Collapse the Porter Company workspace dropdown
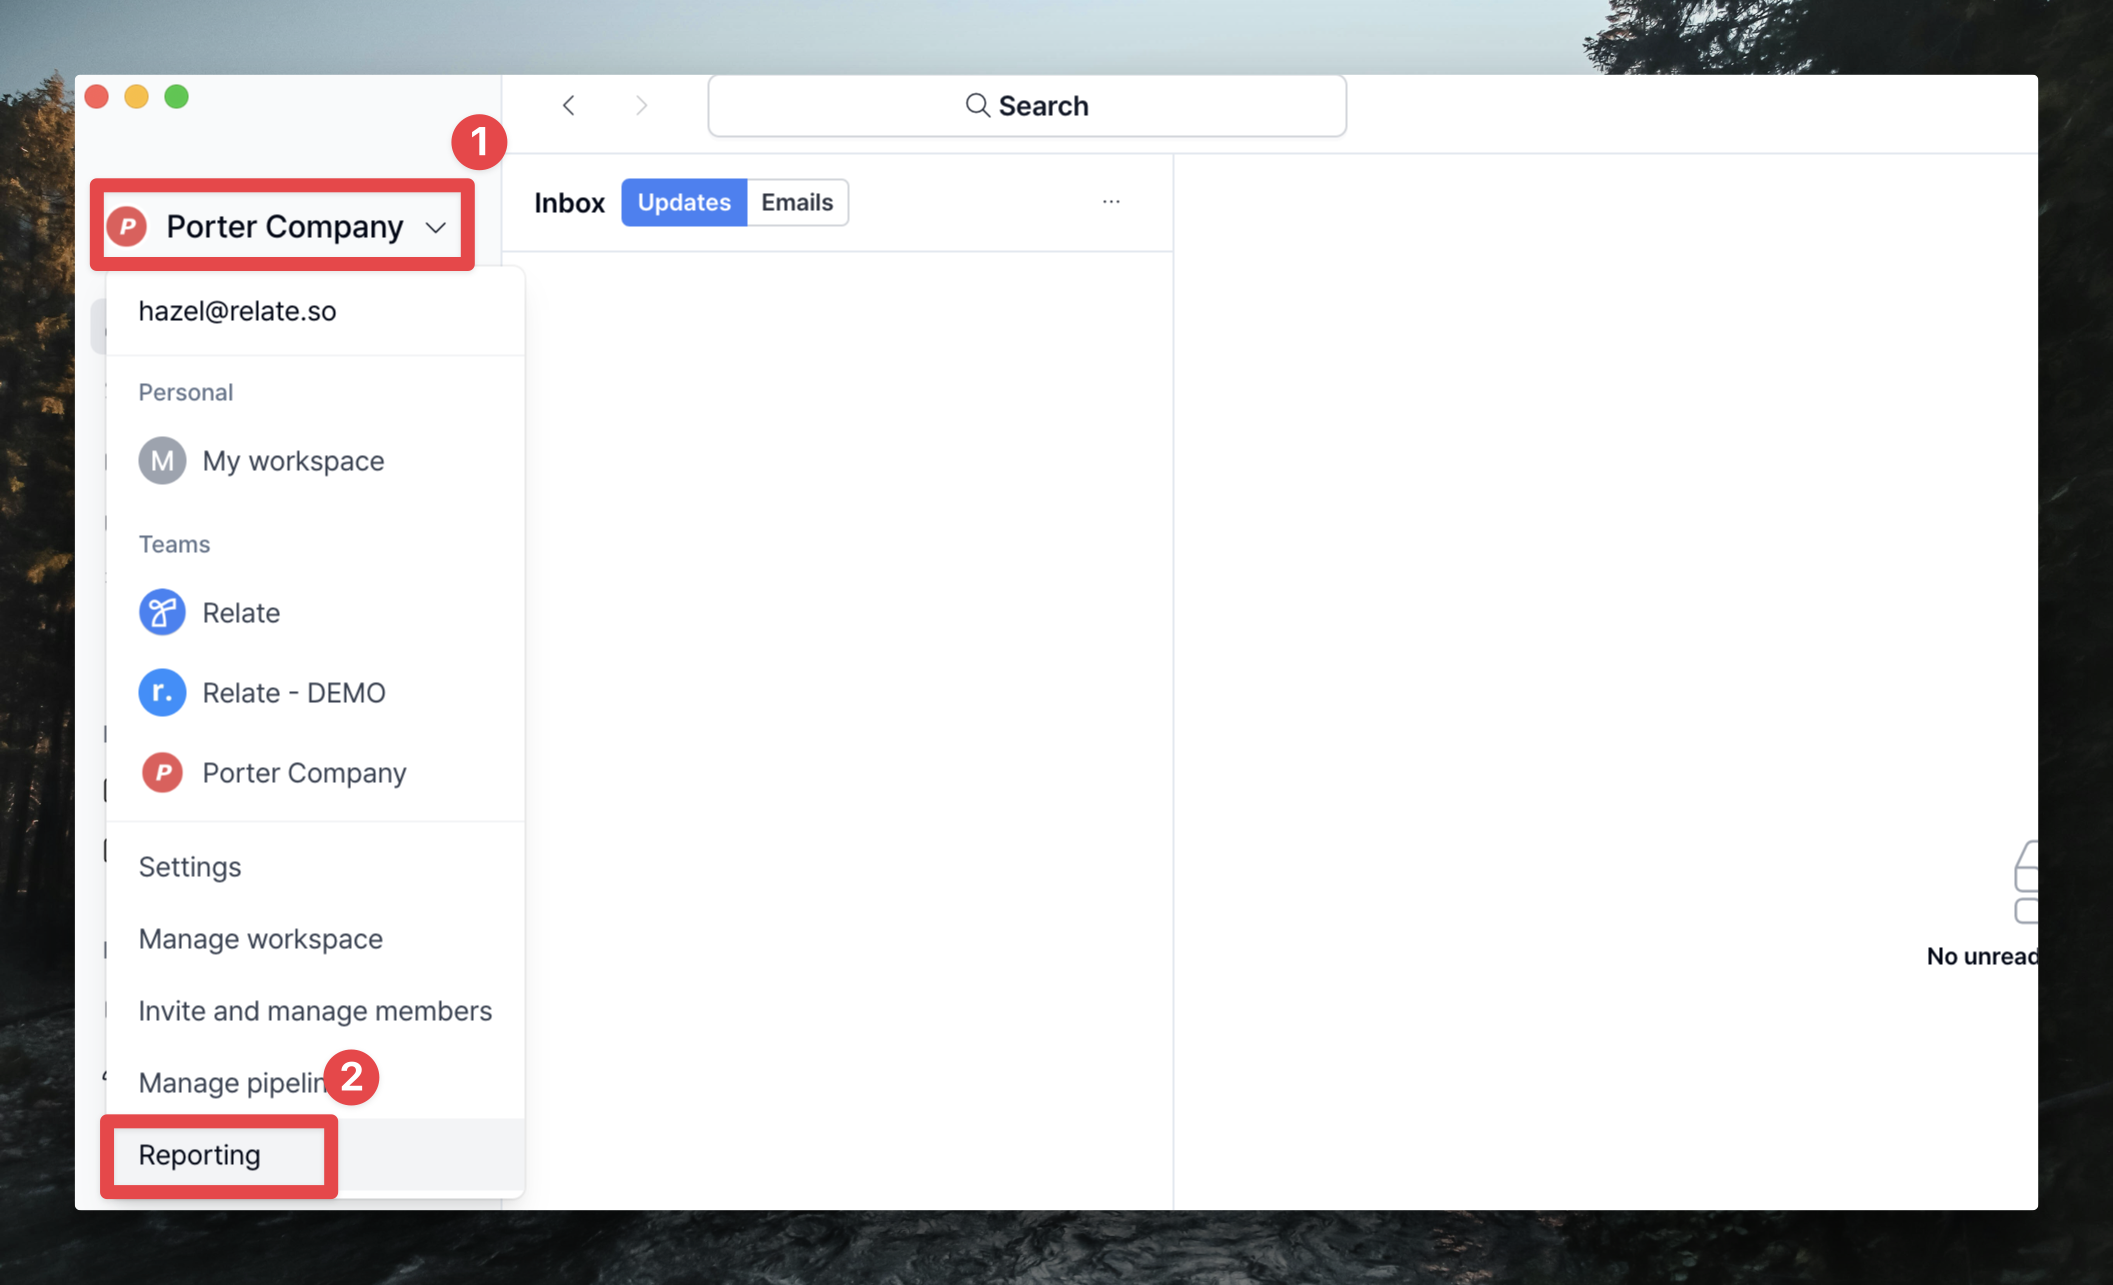The height and width of the screenshot is (1285, 2113). [x=283, y=227]
